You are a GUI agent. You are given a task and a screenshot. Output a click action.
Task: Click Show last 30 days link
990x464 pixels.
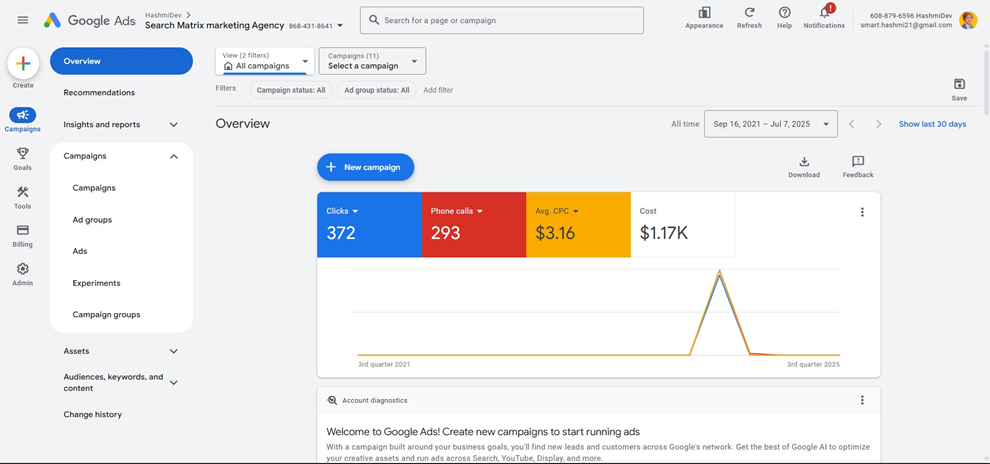click(x=933, y=124)
